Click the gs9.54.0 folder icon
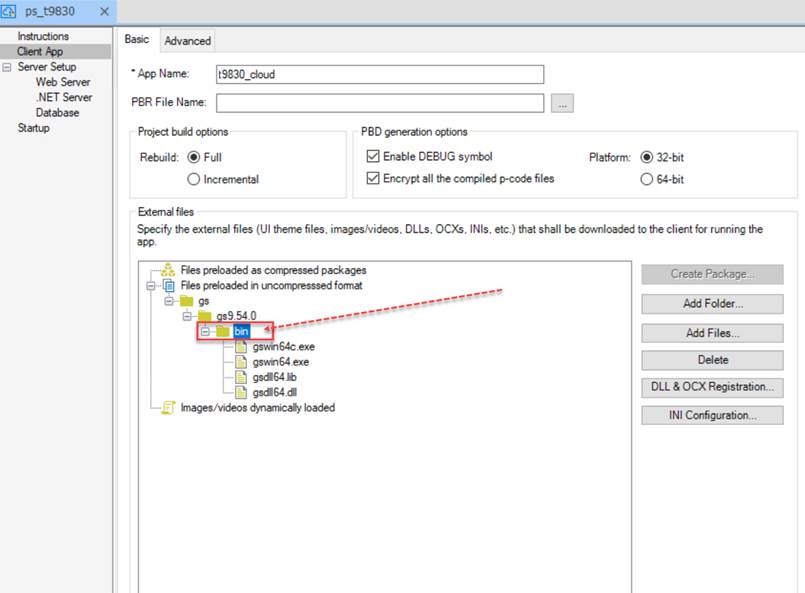805x593 pixels. click(205, 316)
